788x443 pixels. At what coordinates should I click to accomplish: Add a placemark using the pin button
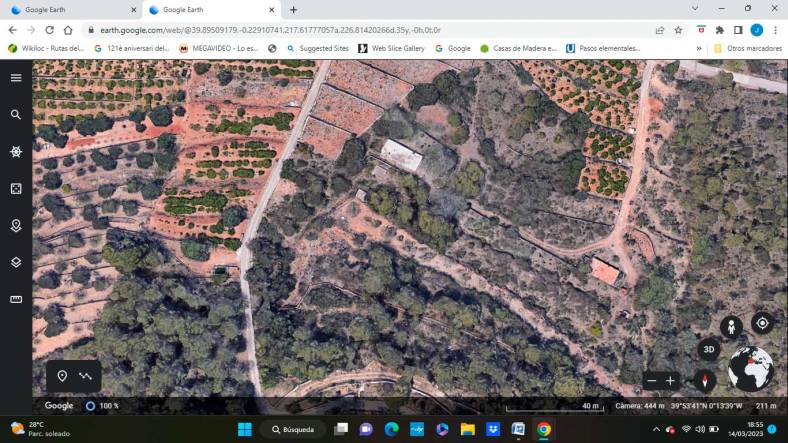point(62,376)
